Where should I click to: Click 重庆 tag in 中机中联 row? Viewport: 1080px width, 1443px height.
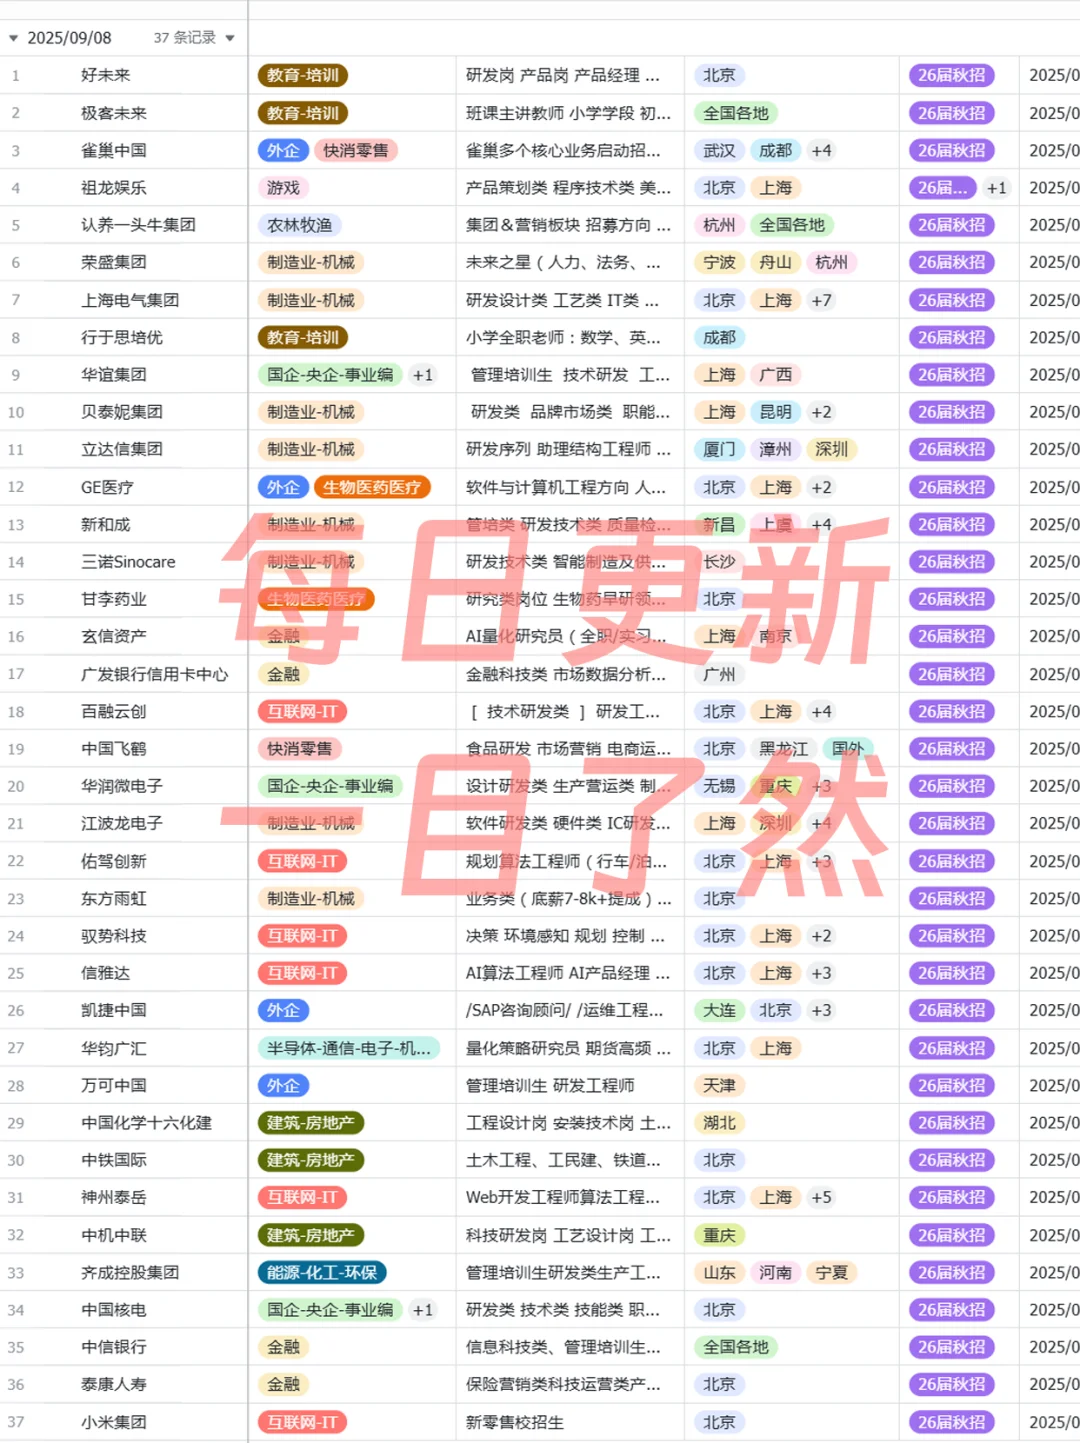(x=719, y=1235)
